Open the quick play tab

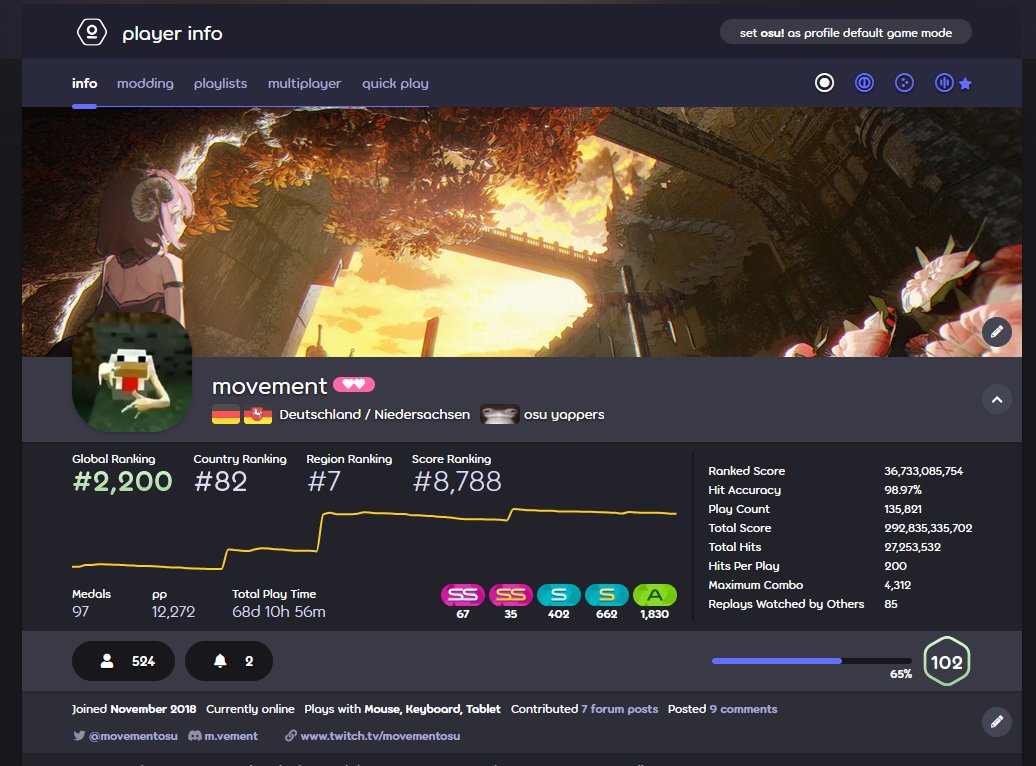[395, 83]
